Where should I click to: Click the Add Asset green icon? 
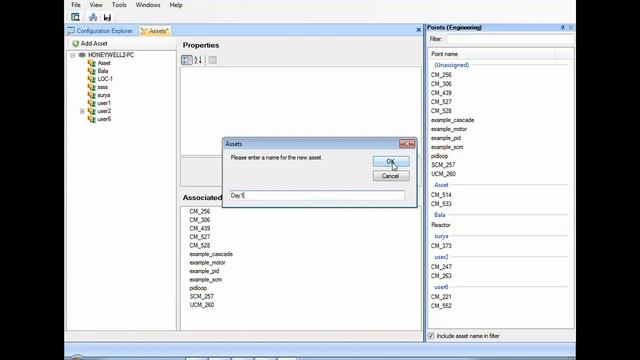click(76, 44)
